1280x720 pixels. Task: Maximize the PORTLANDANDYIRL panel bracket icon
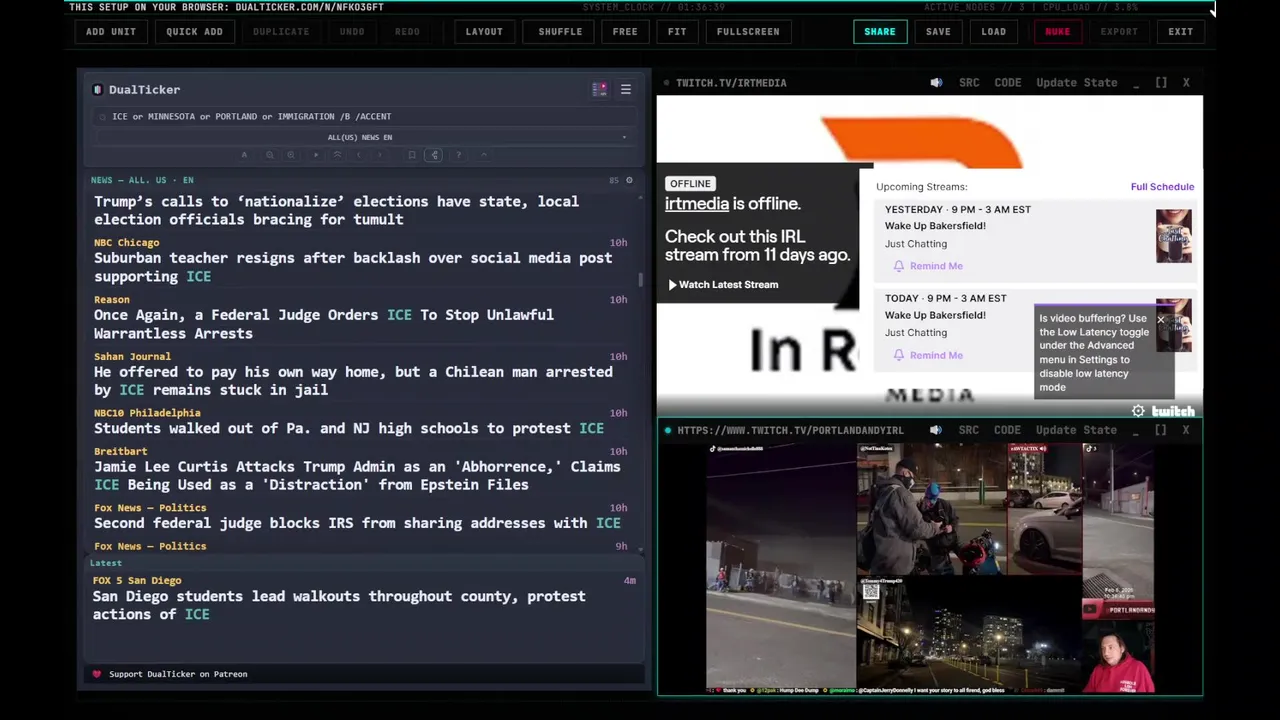[1161, 430]
